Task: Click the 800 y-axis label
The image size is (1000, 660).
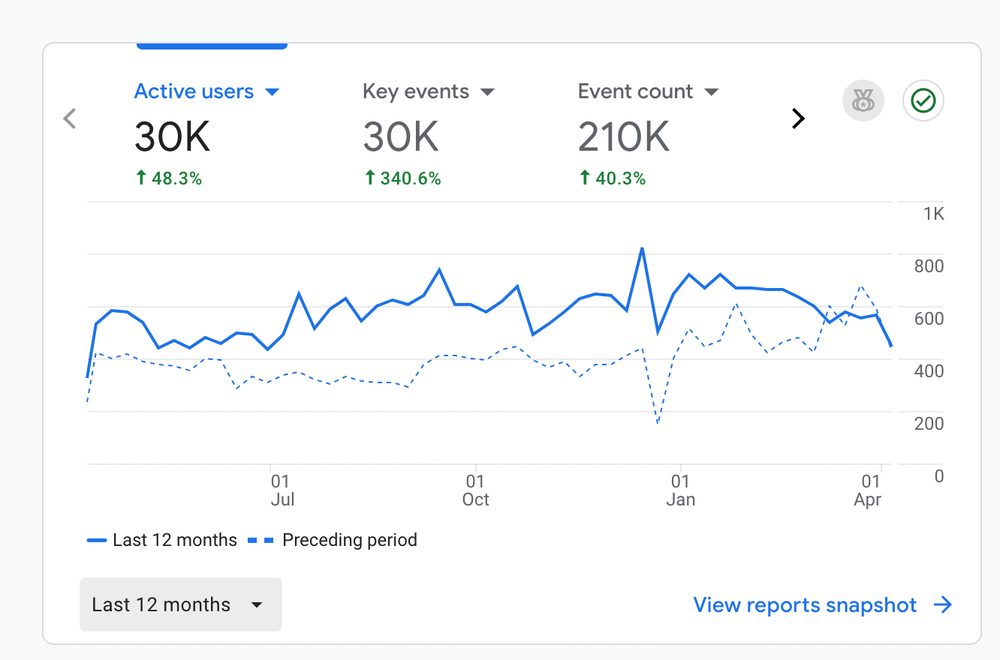Action: tap(929, 266)
